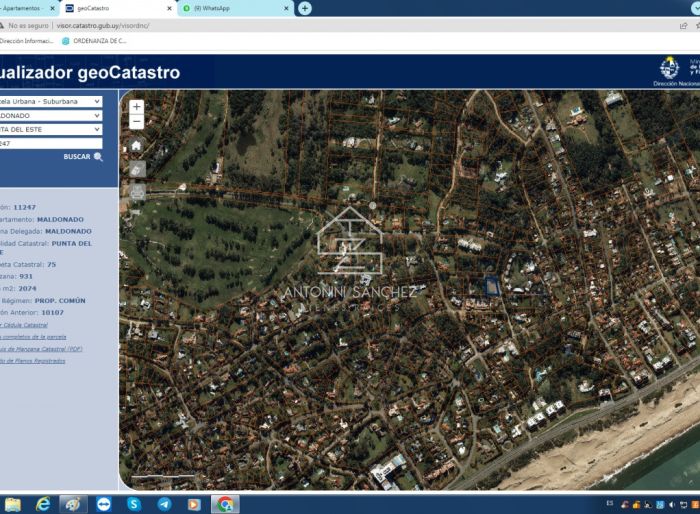700x514 pixels.
Task: Open the media player from taskbar
Action: [x=194, y=504]
